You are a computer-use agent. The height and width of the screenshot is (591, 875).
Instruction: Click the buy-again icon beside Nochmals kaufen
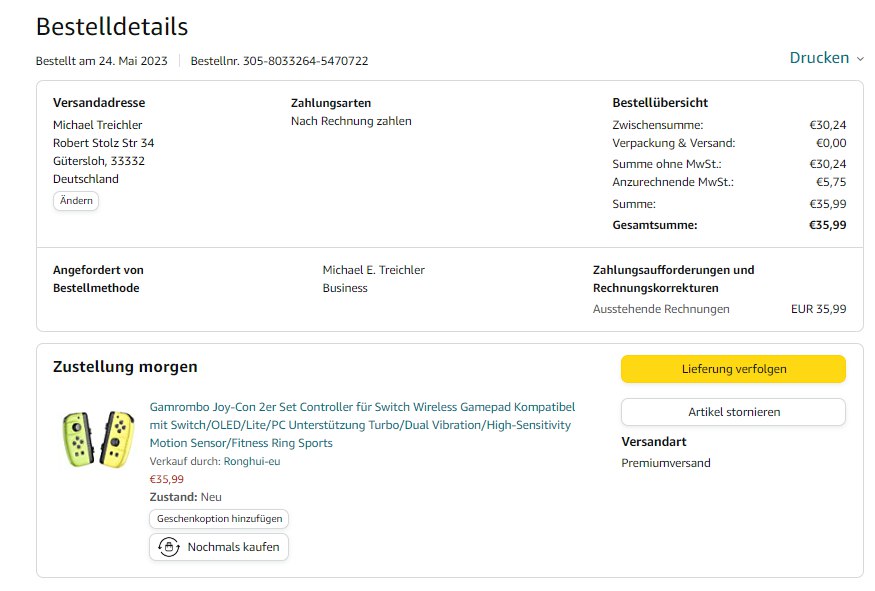(x=170, y=547)
